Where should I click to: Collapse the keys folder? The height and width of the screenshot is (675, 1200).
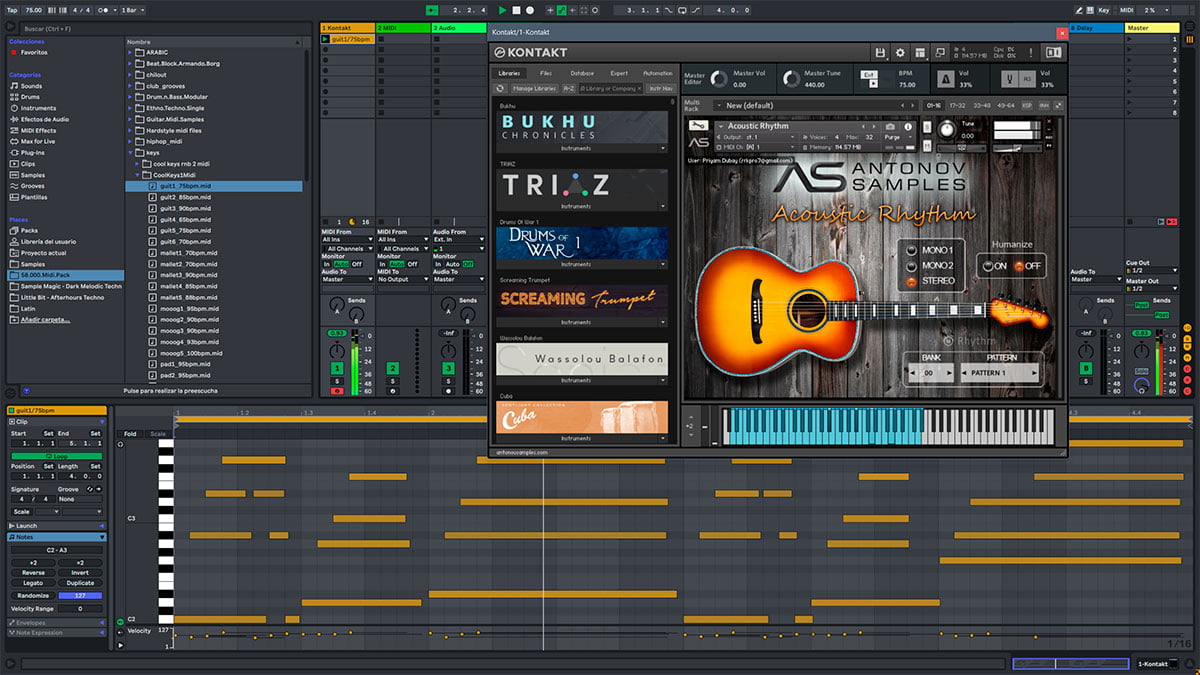click(x=131, y=153)
